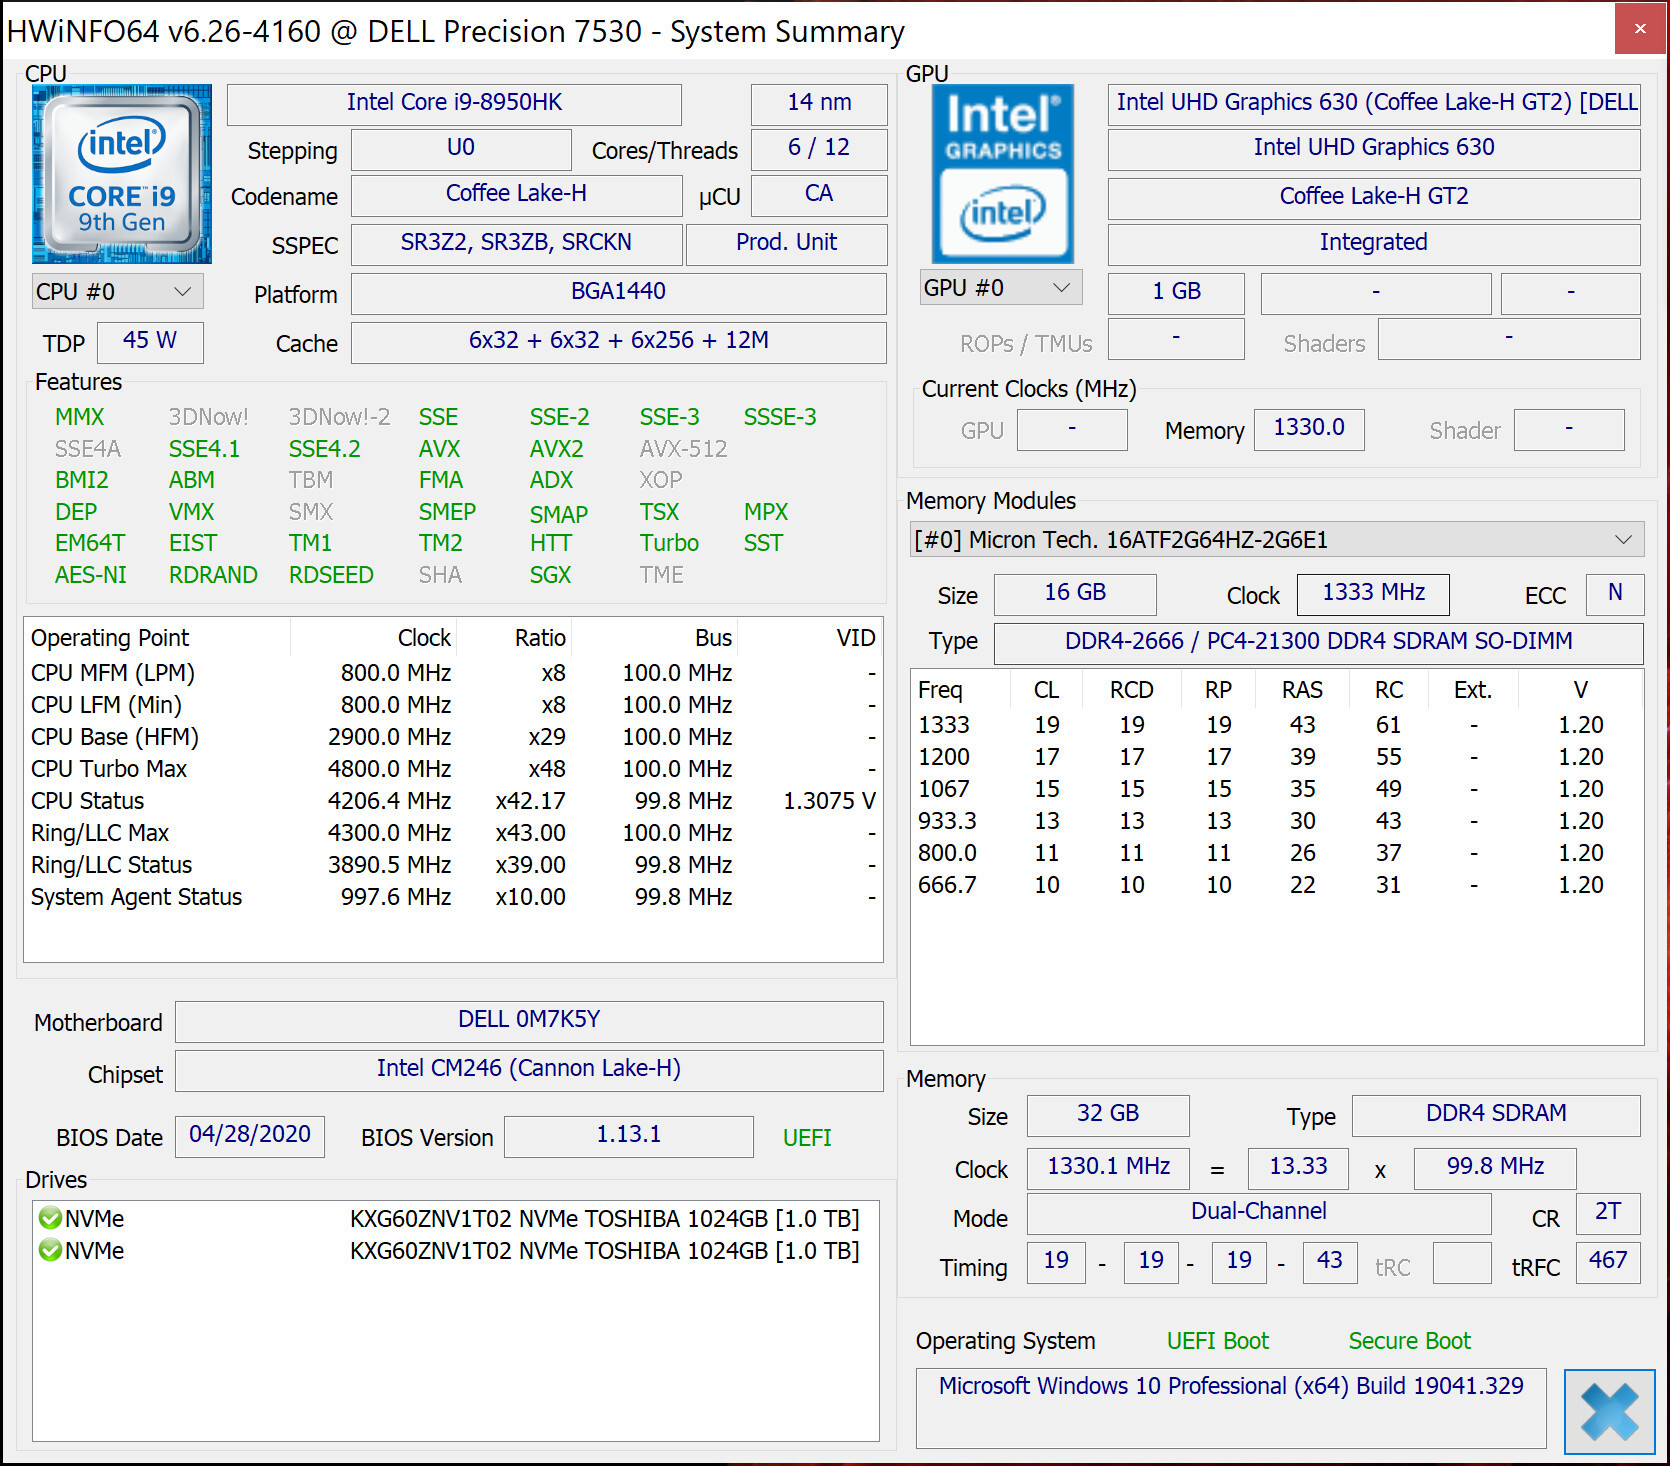Click the green check icon on the first NVMe drive

(50, 1218)
